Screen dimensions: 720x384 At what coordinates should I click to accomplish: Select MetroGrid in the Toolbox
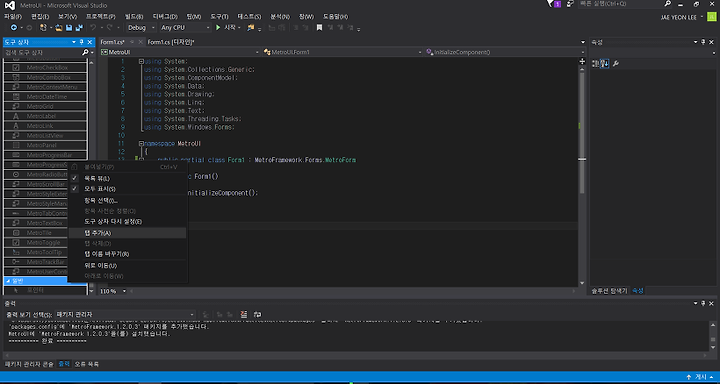point(45,107)
